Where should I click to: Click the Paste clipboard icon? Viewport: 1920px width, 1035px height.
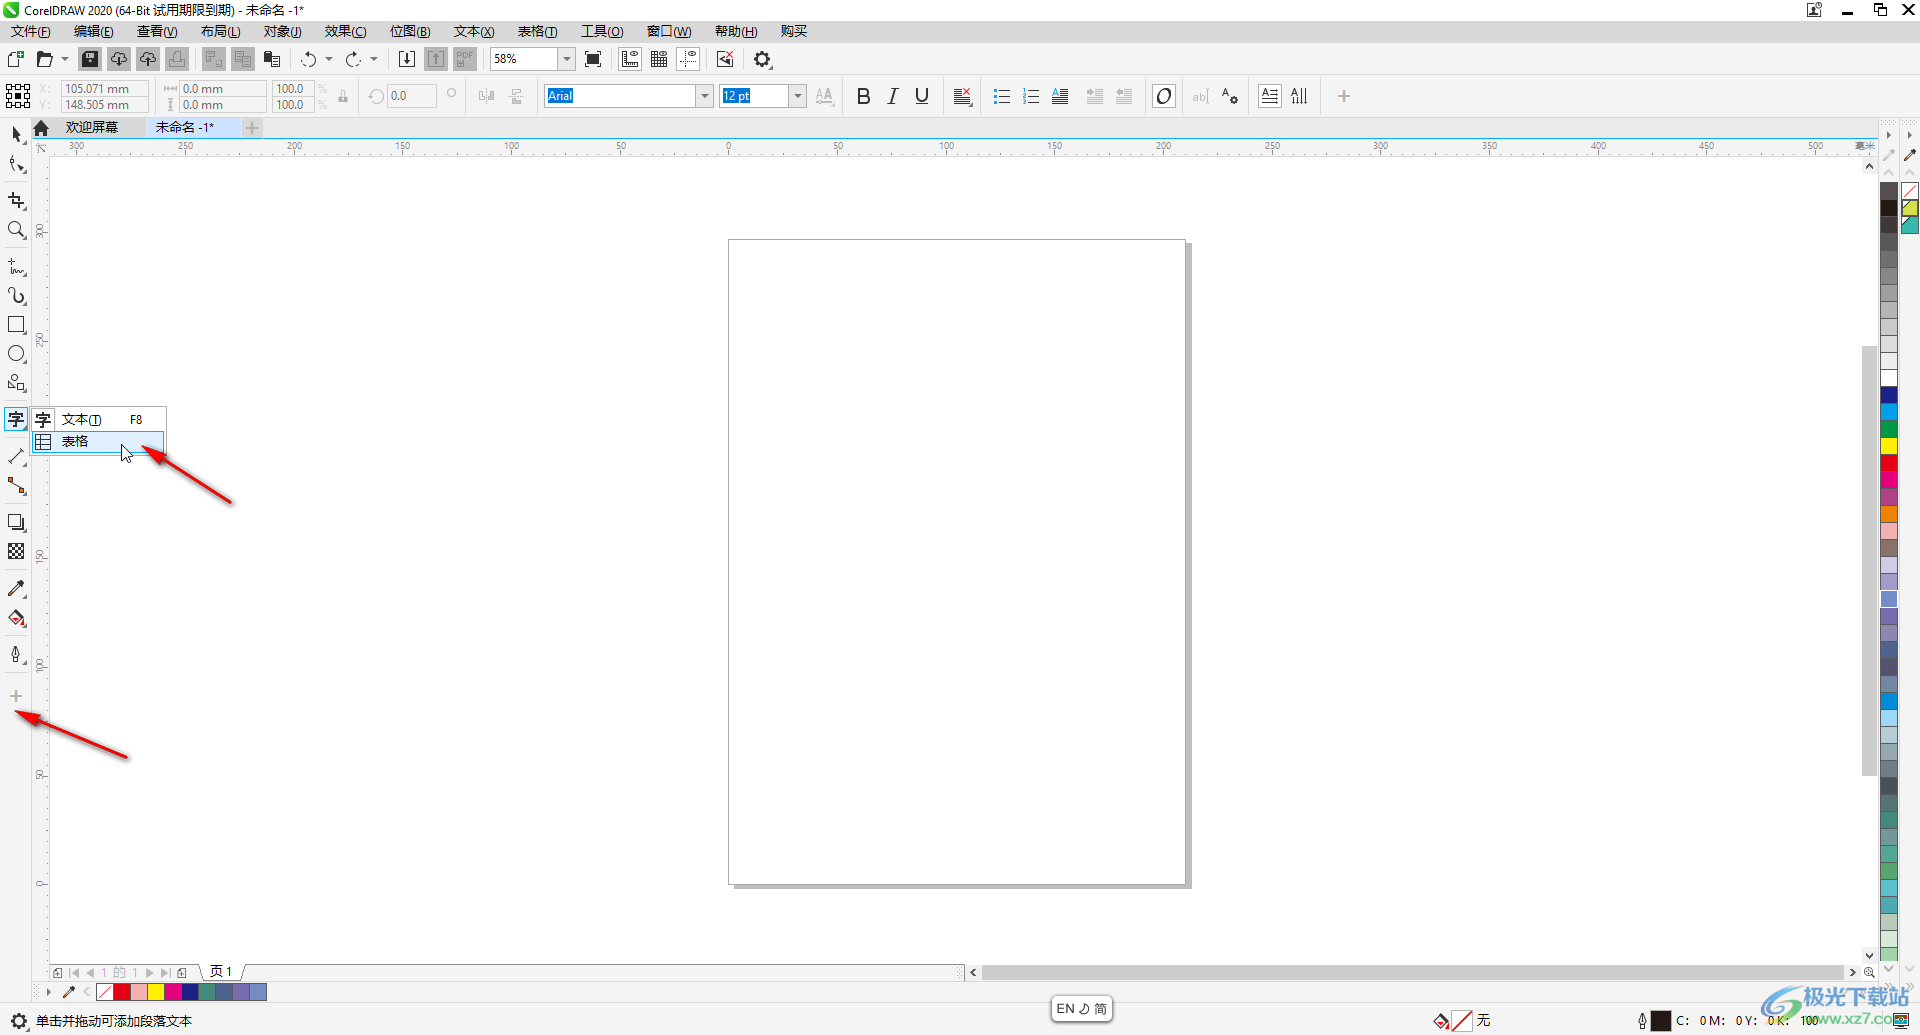[x=272, y=59]
